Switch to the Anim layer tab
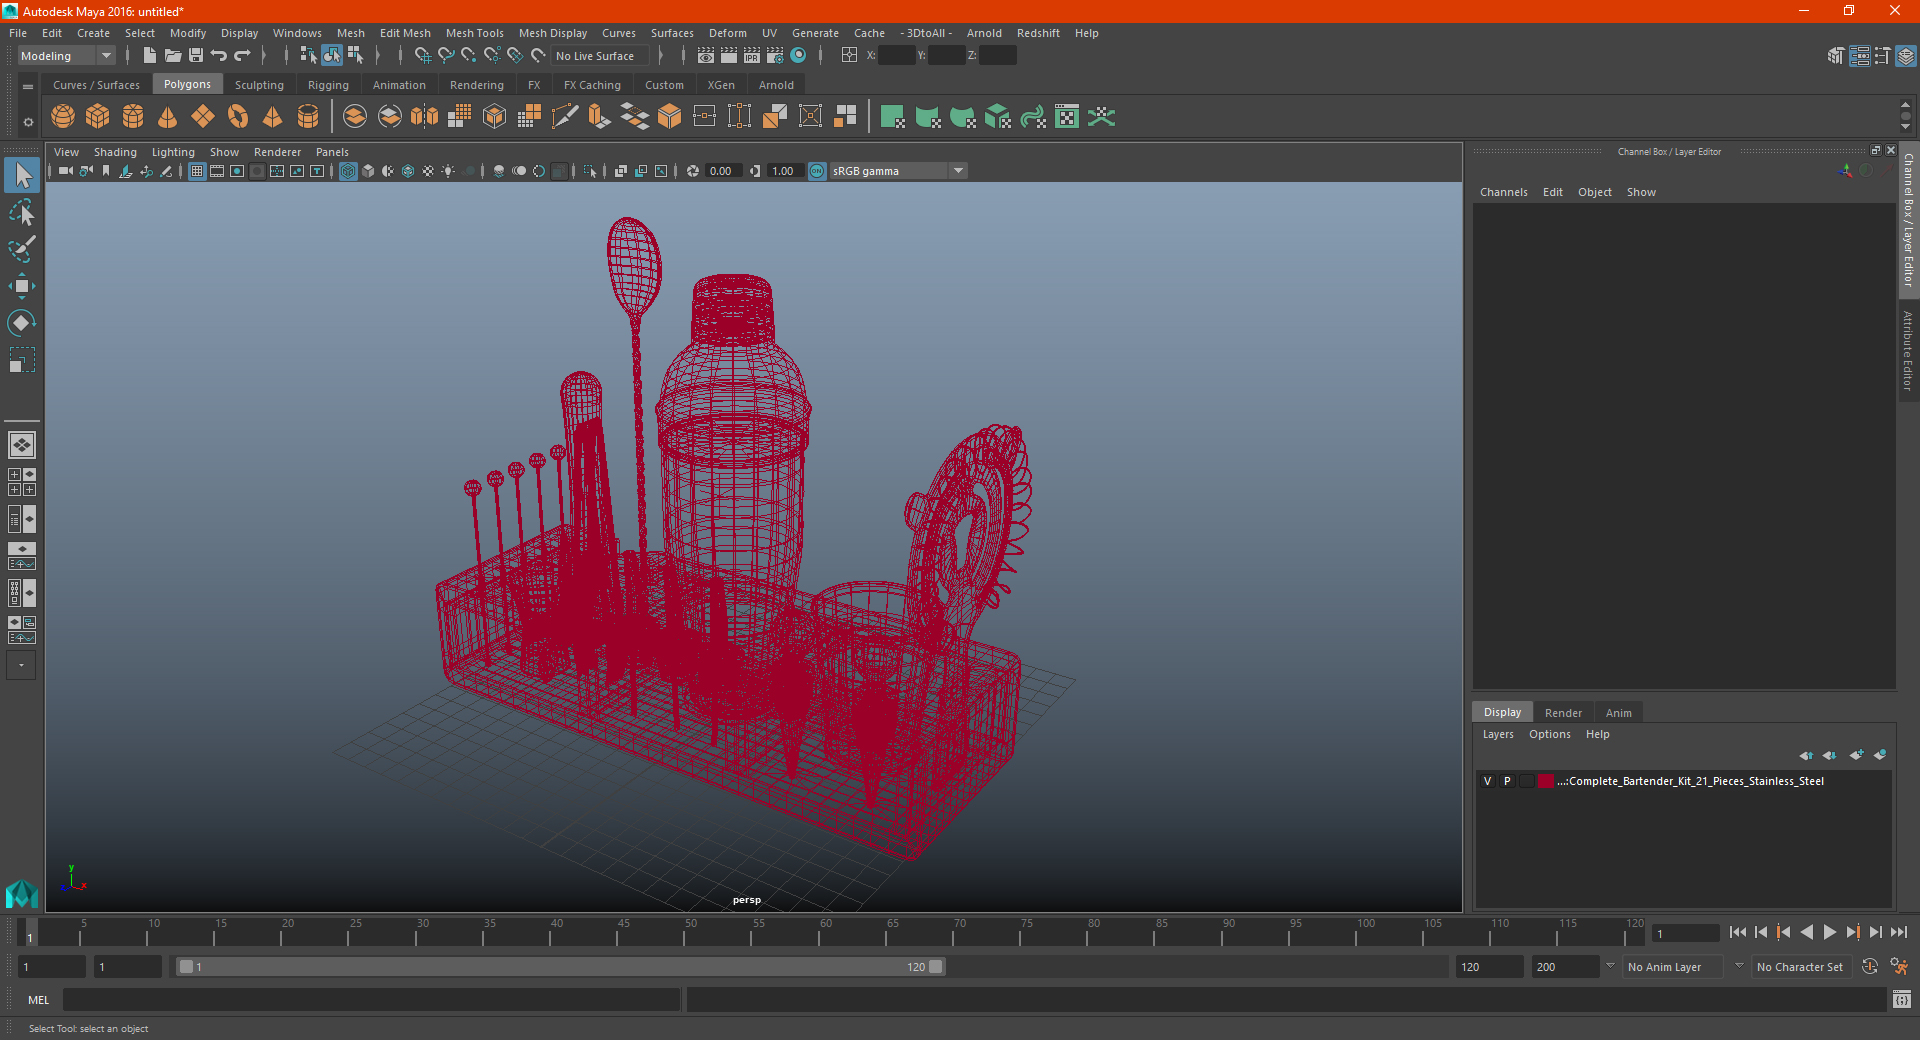 (x=1618, y=713)
